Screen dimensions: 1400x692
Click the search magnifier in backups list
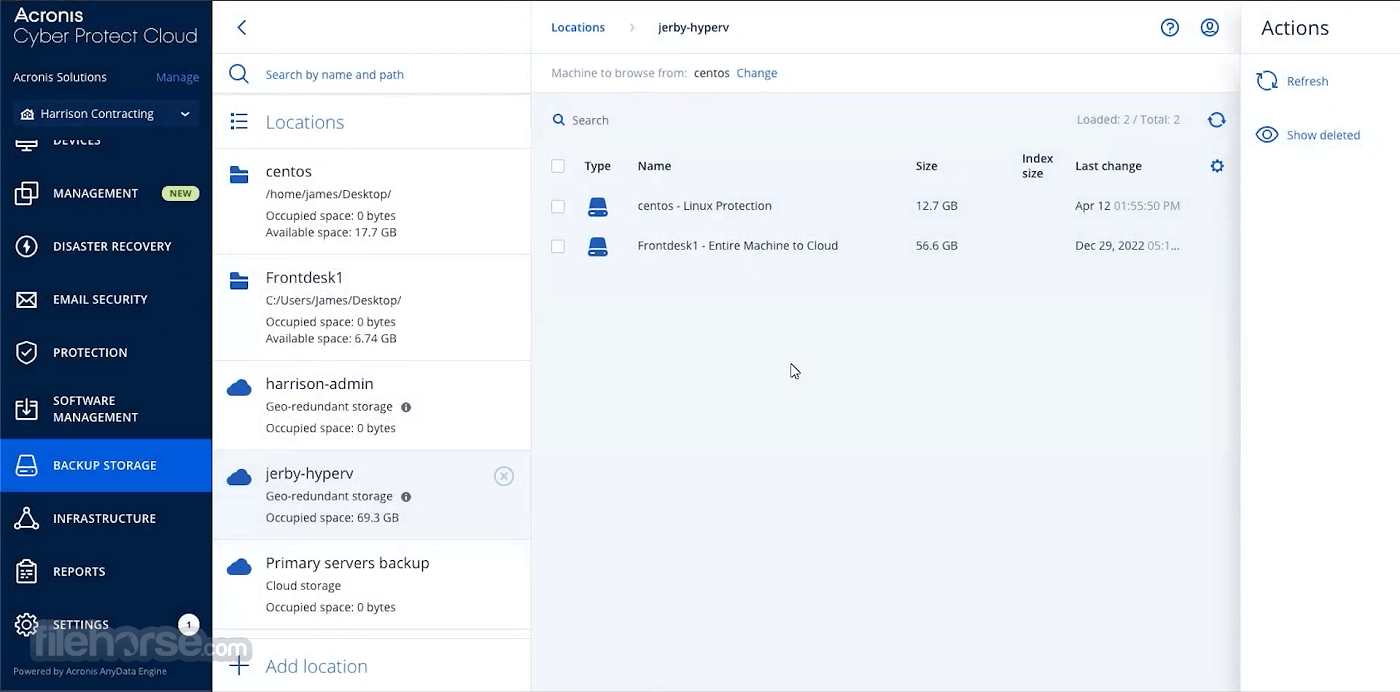click(x=559, y=120)
